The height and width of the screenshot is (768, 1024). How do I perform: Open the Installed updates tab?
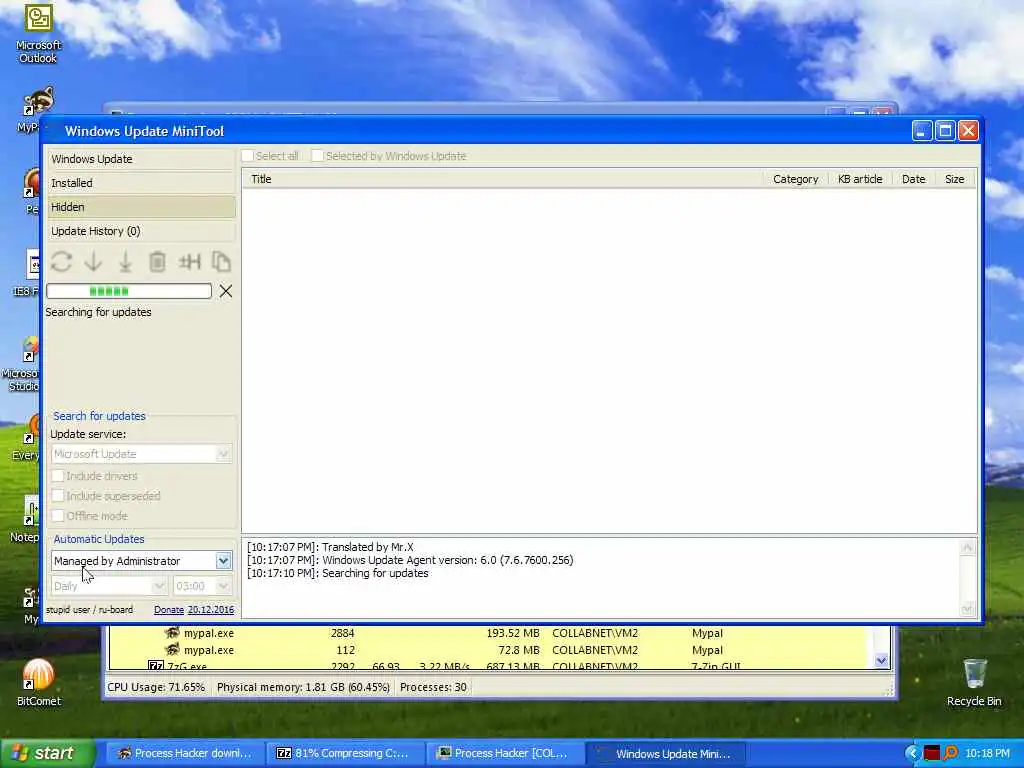pyautogui.click(x=141, y=184)
